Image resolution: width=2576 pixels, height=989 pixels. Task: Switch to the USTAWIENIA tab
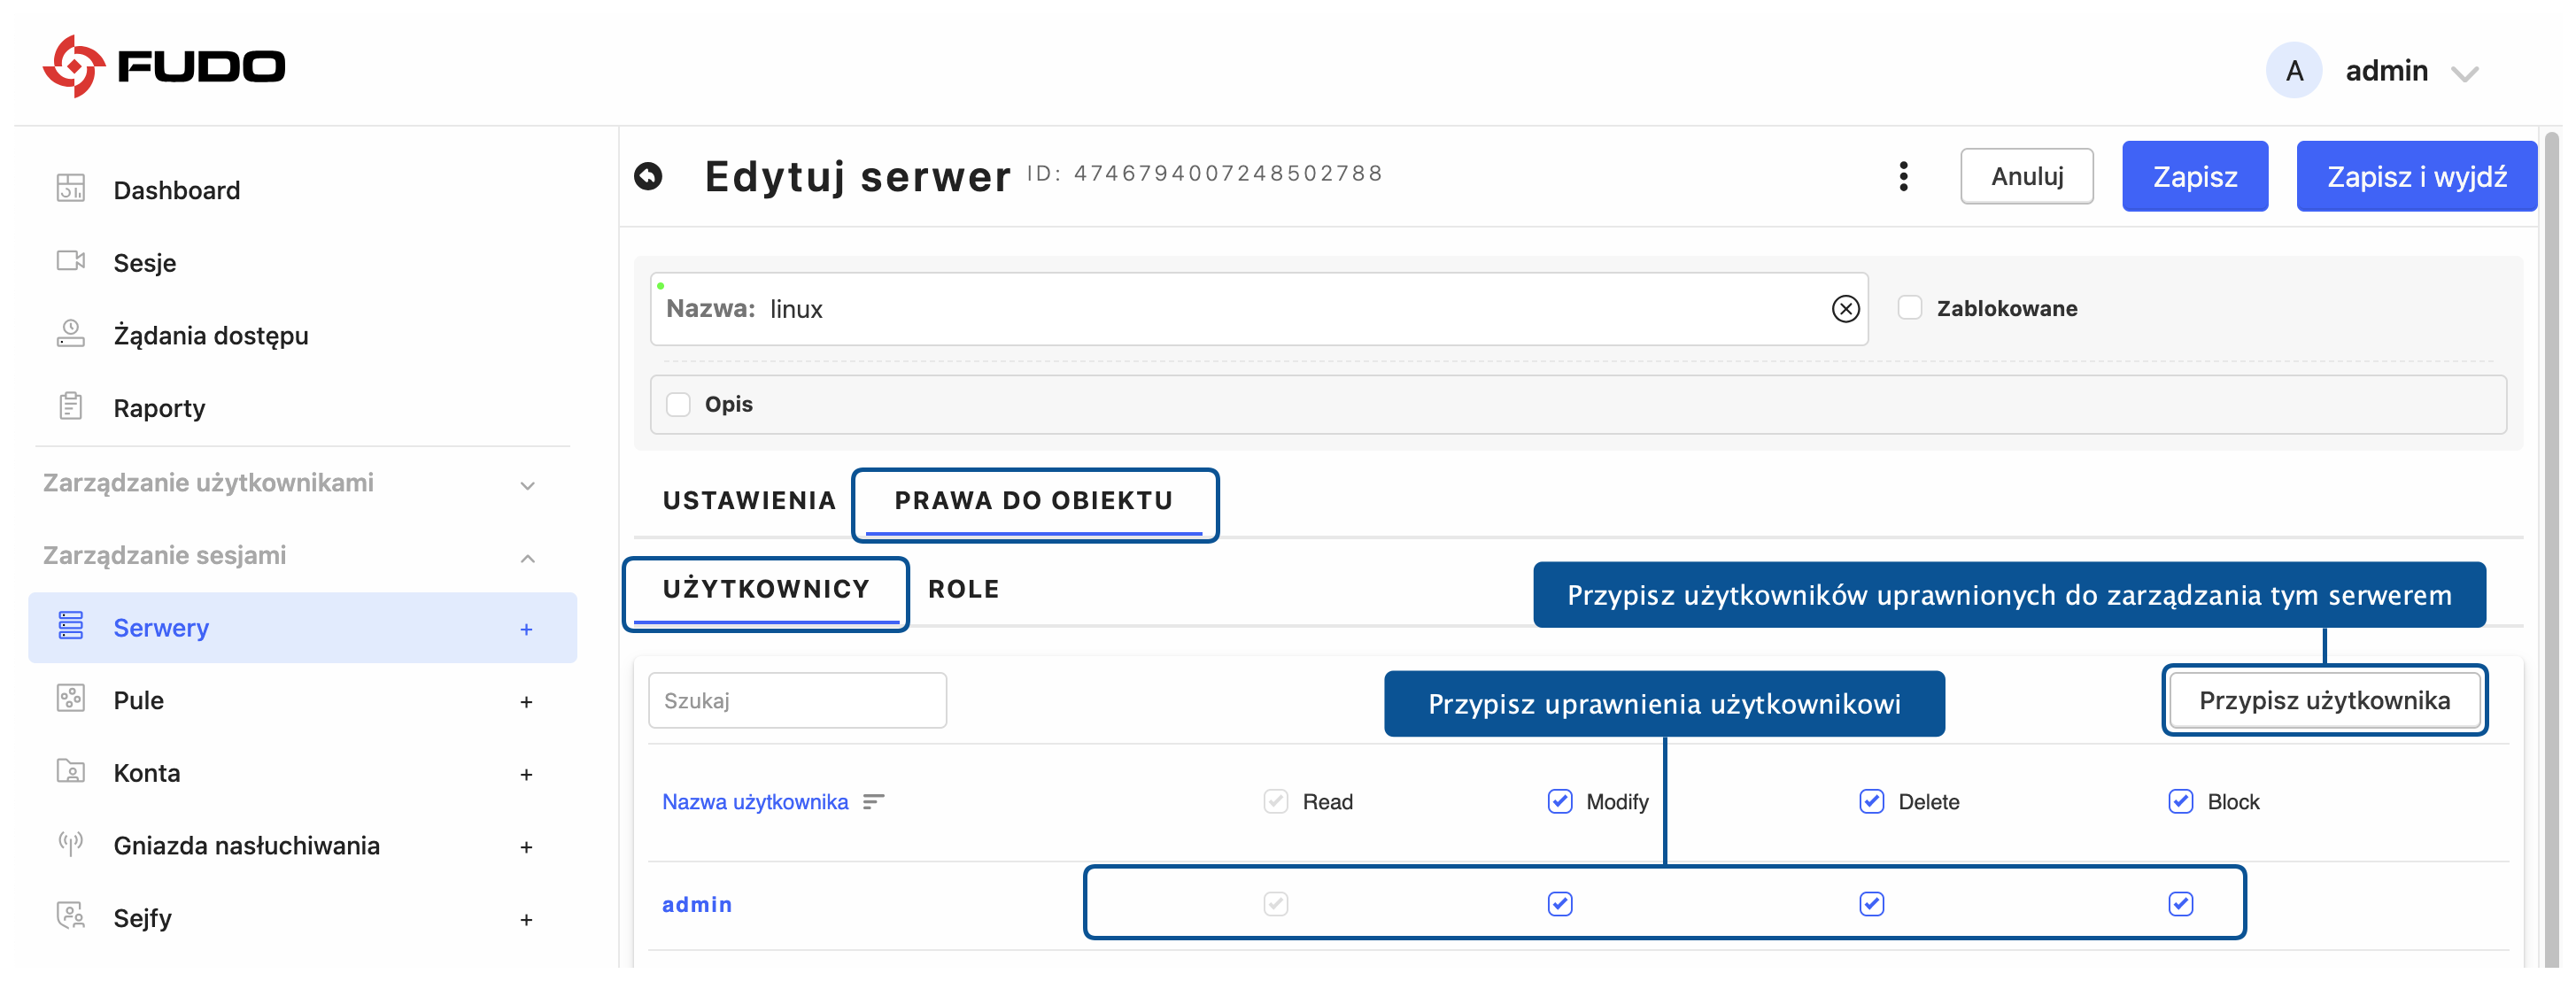(749, 500)
